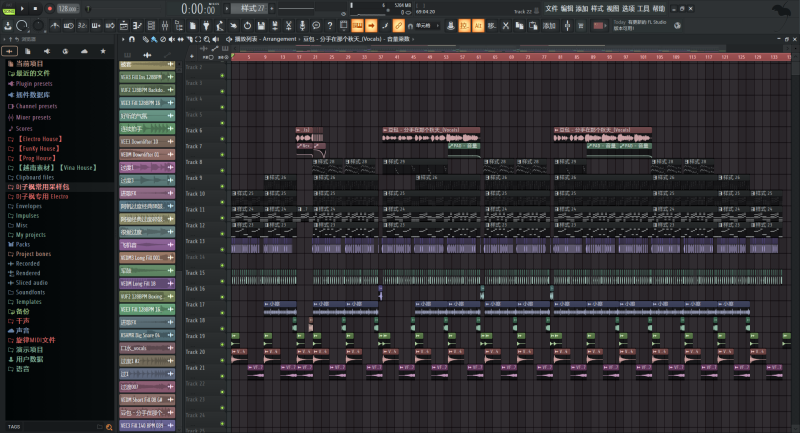Toggle the Track 10 mute LED
Image resolution: width=800 pixels, height=433 pixels.
pos(222,202)
